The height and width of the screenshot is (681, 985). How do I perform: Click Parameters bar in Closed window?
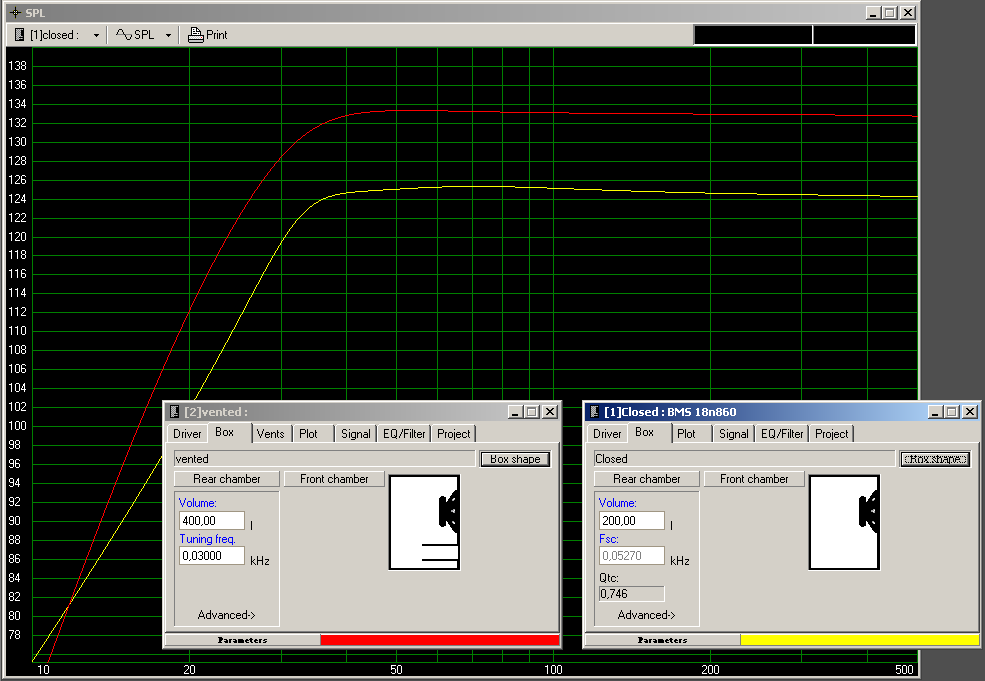[662, 640]
